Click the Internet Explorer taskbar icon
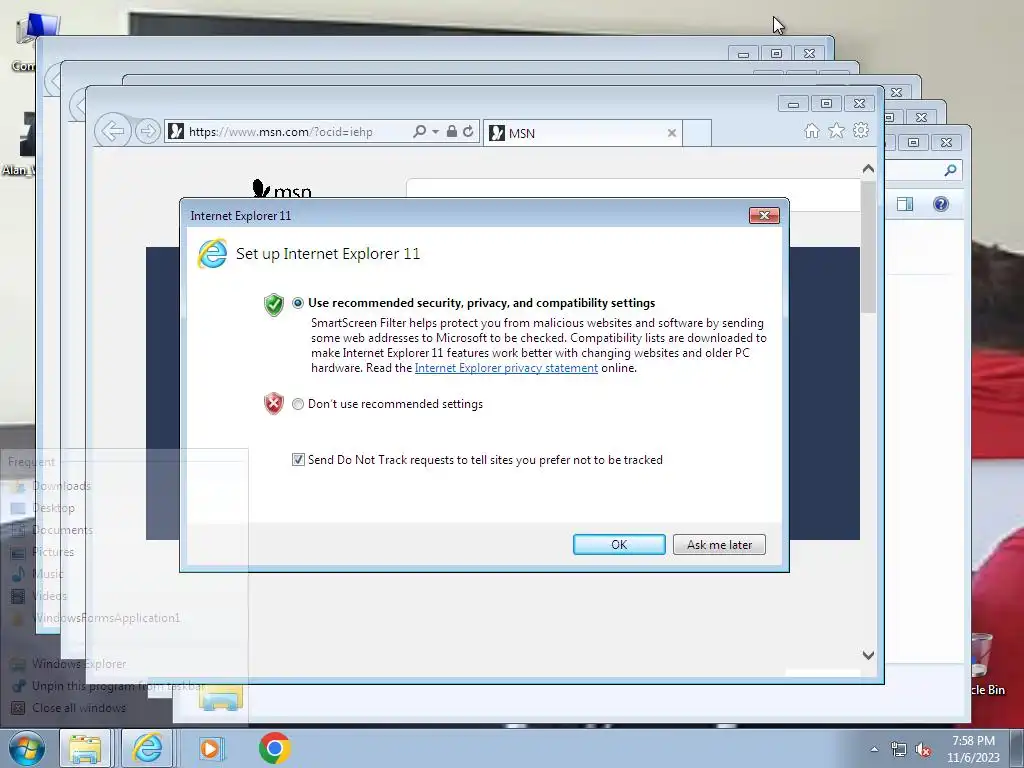 (x=148, y=748)
